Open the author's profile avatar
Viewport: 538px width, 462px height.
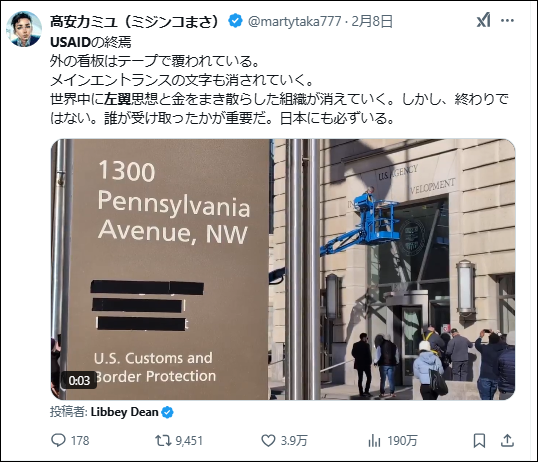coord(24,29)
